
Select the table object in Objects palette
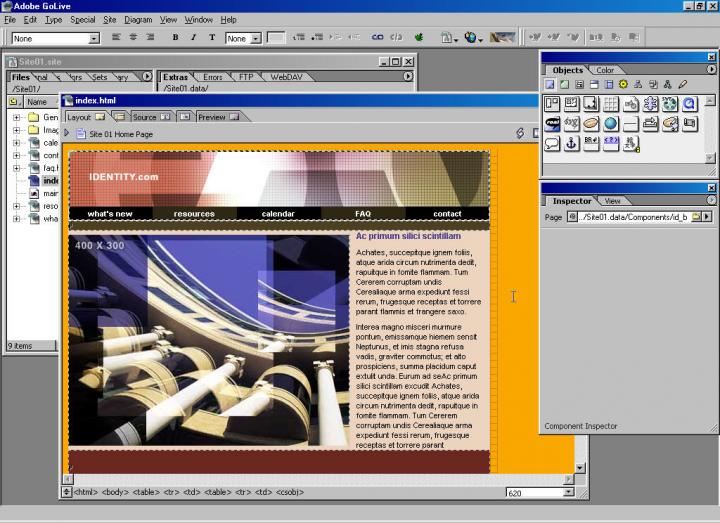point(610,104)
